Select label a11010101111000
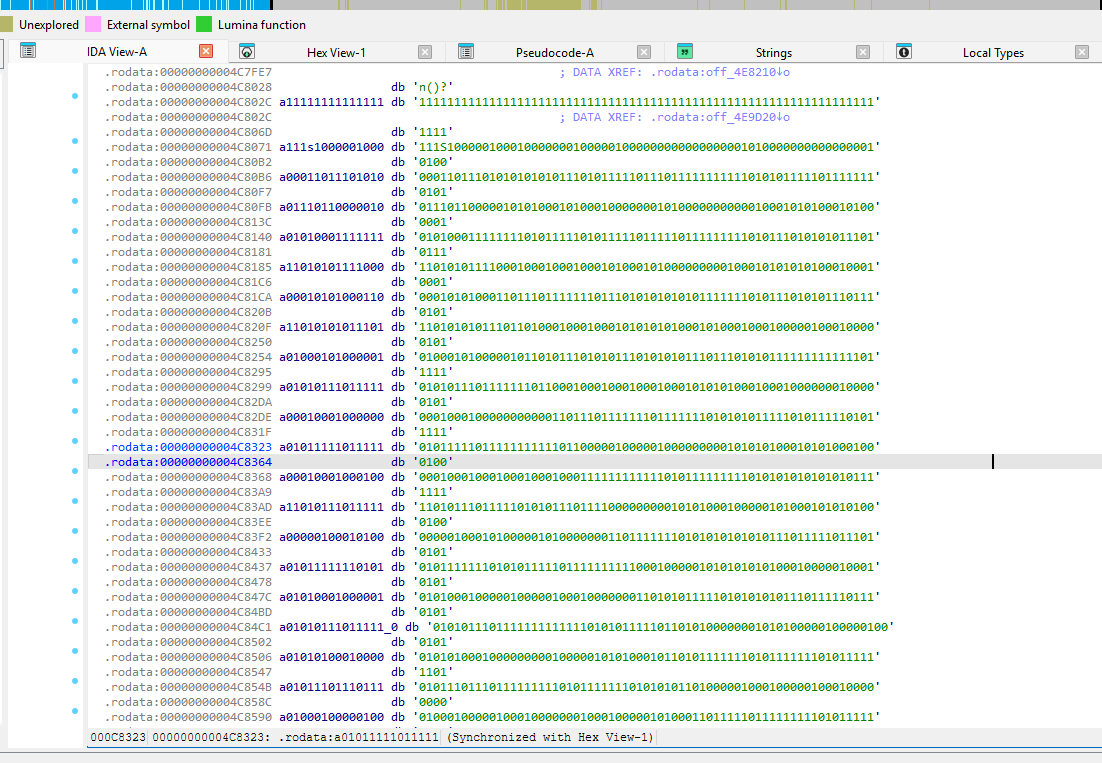1102x763 pixels. pos(332,267)
